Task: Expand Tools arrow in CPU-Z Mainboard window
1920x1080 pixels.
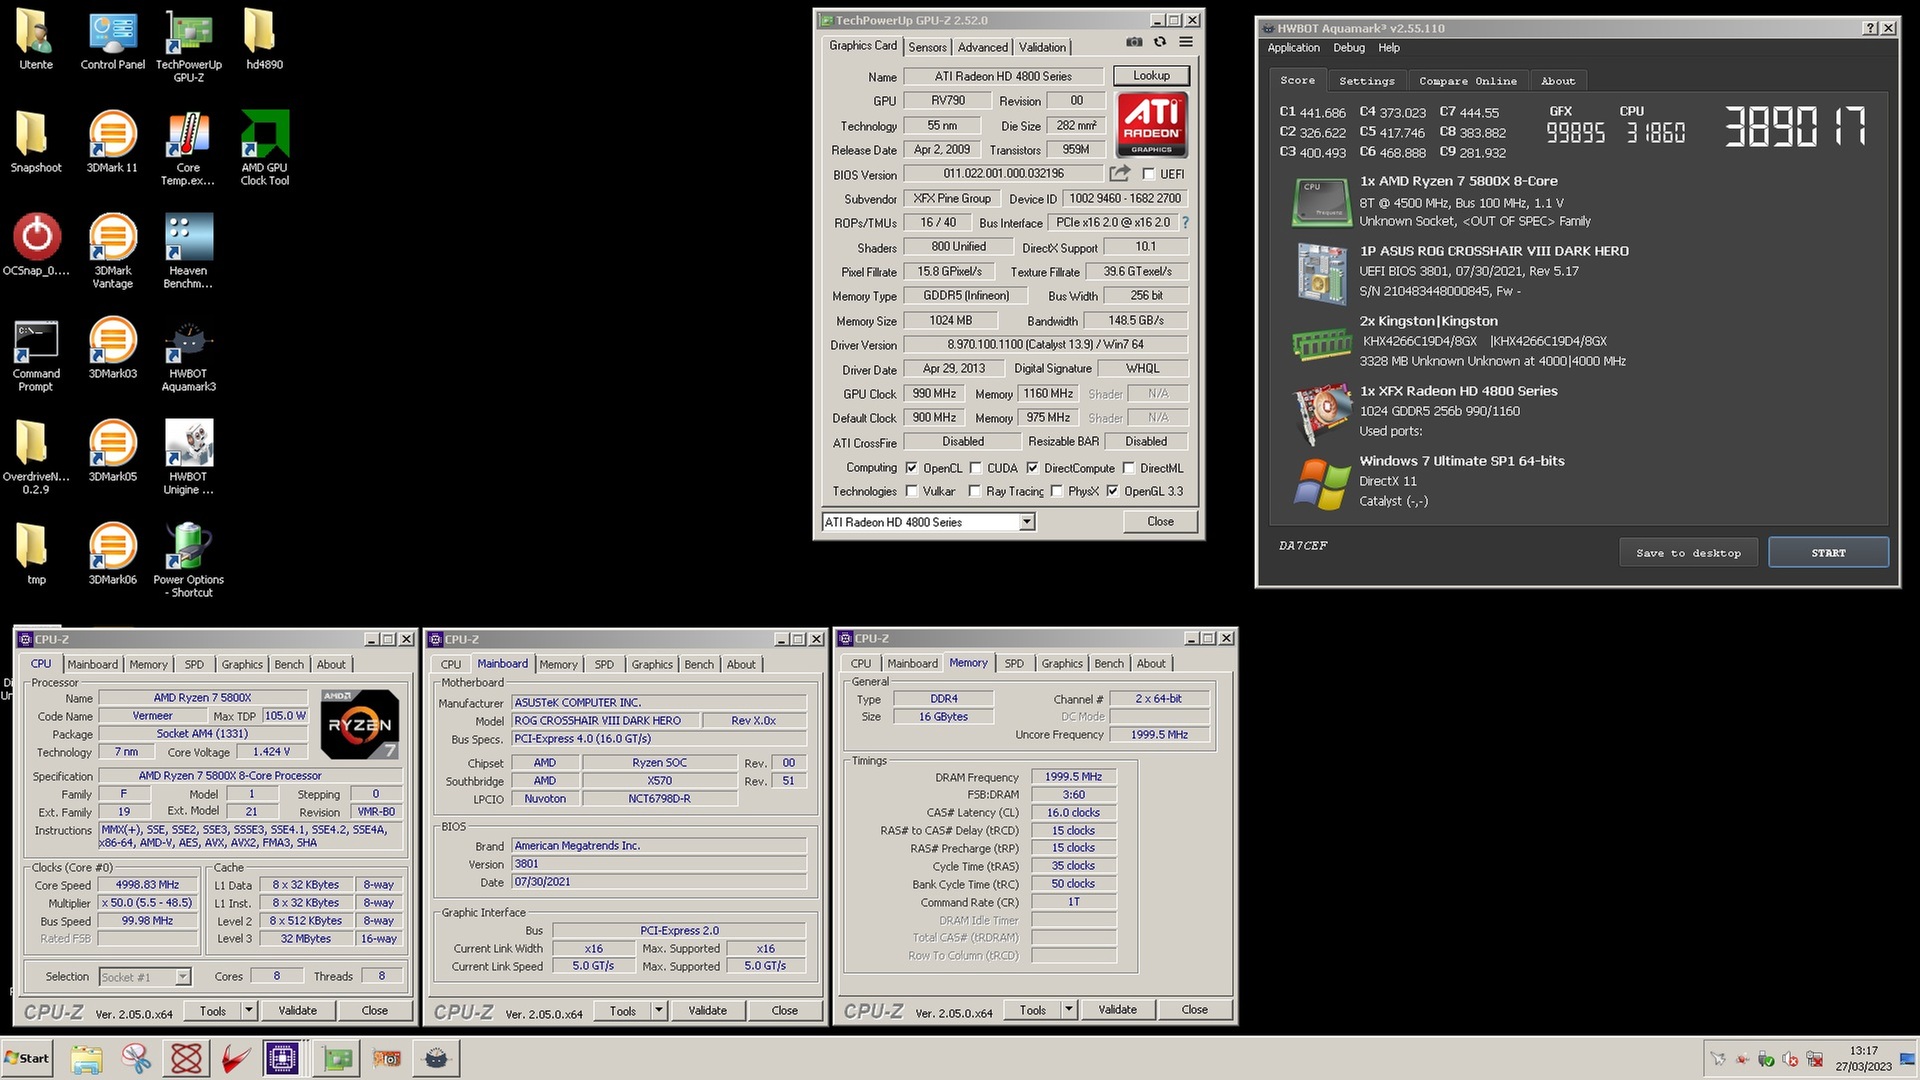Action: 659,1010
